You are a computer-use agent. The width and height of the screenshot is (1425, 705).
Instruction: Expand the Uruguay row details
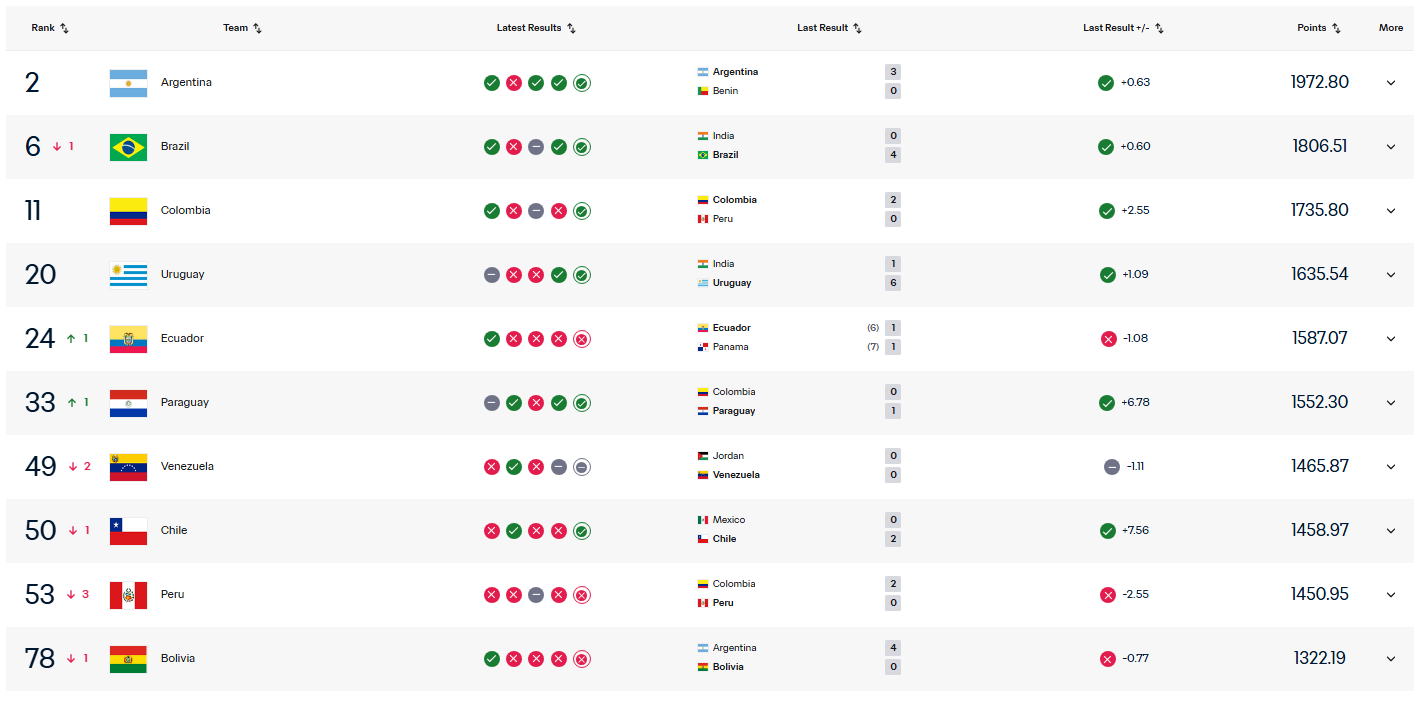1391,275
